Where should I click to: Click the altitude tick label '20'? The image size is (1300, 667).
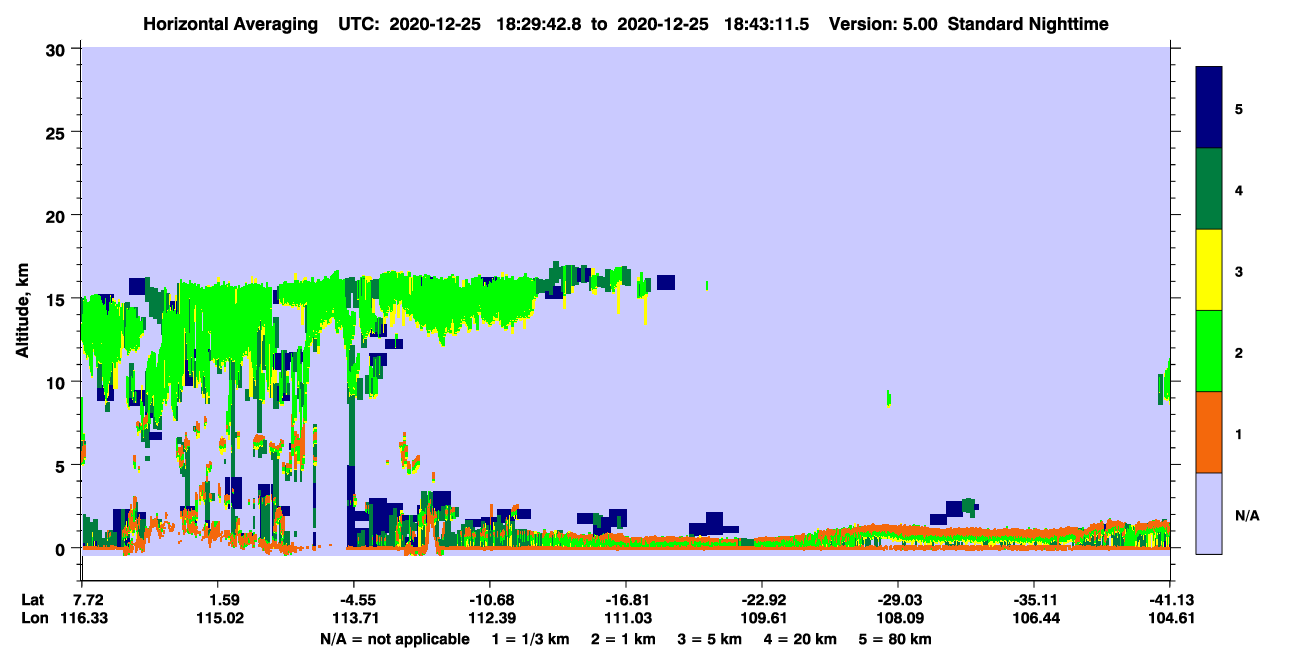coord(58,216)
